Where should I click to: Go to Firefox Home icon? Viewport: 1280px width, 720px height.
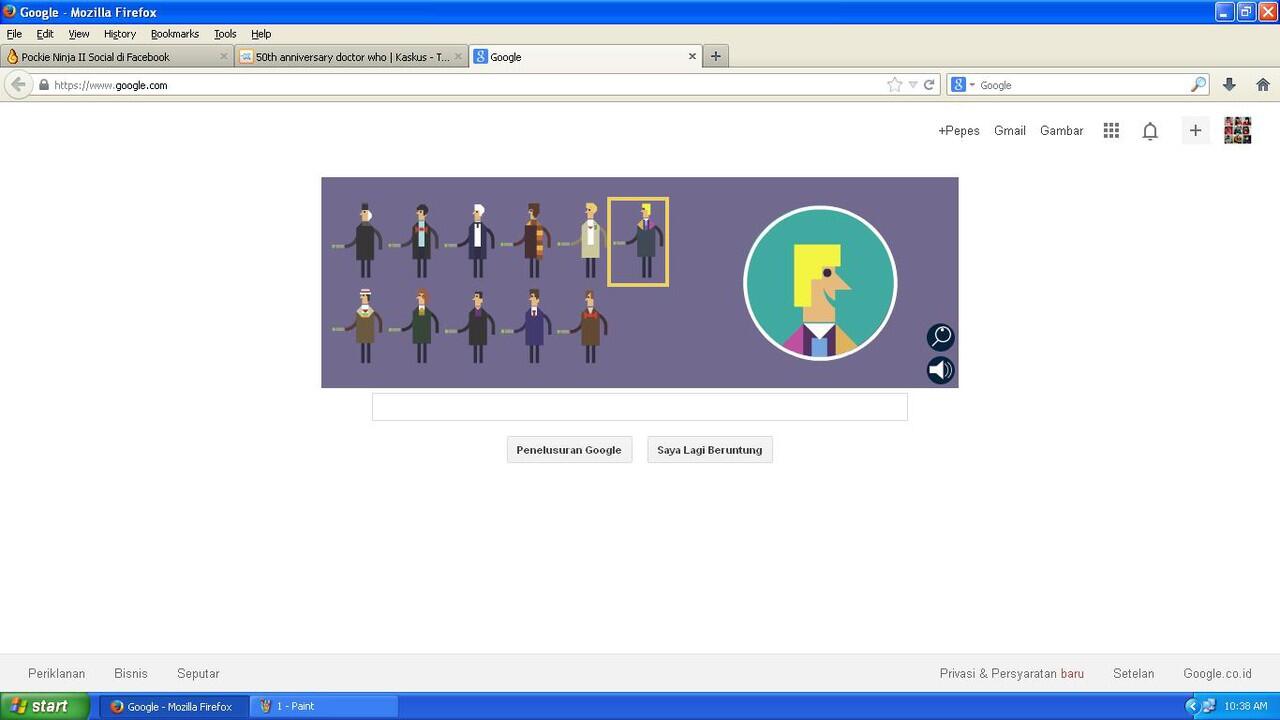[1263, 85]
